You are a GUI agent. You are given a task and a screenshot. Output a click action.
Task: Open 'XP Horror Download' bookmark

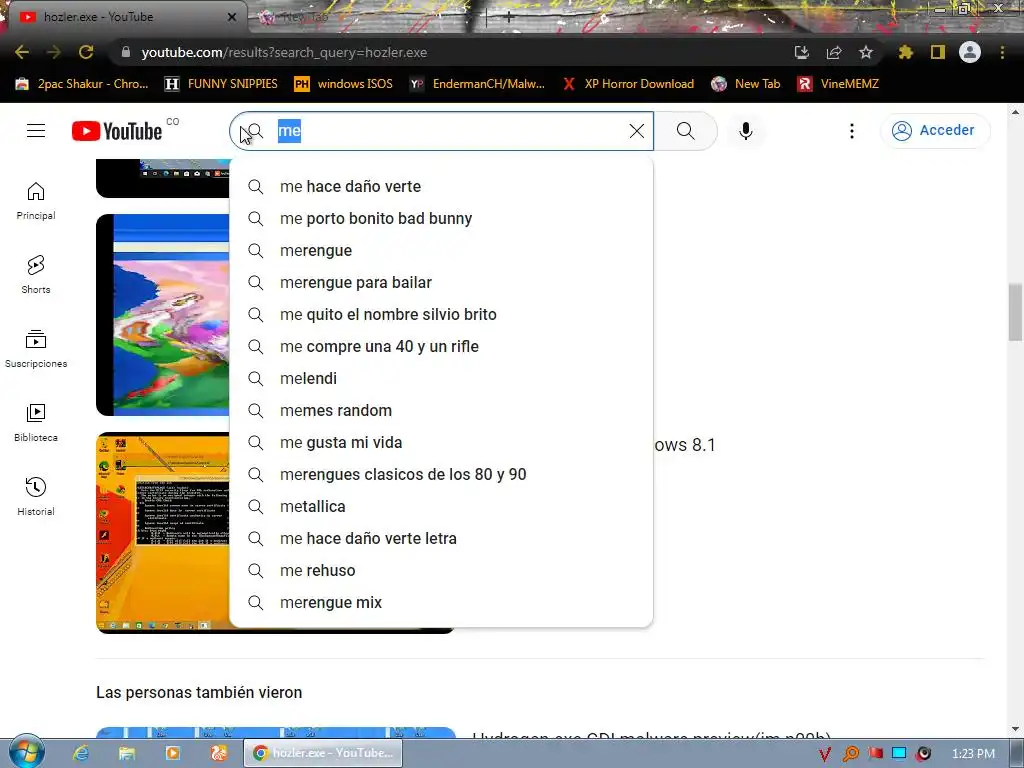click(x=628, y=84)
